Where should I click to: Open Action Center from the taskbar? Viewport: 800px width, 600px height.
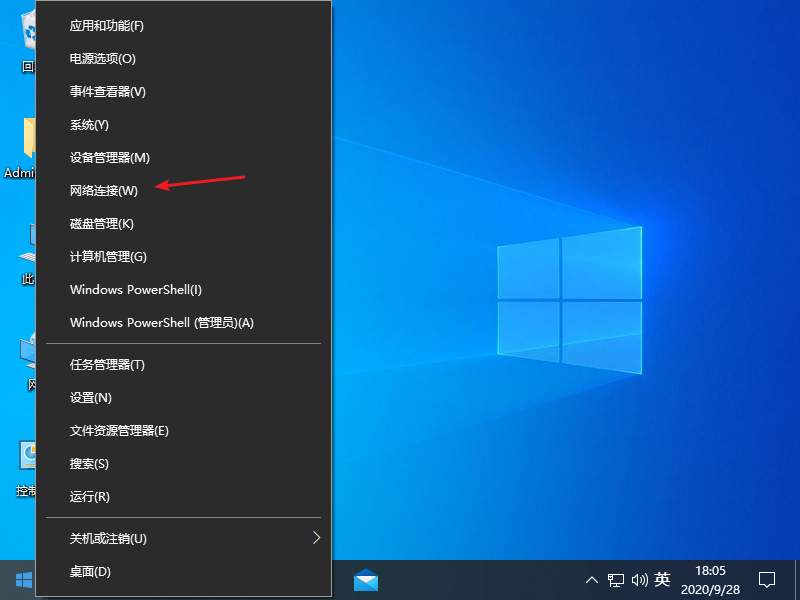pyautogui.click(x=765, y=579)
